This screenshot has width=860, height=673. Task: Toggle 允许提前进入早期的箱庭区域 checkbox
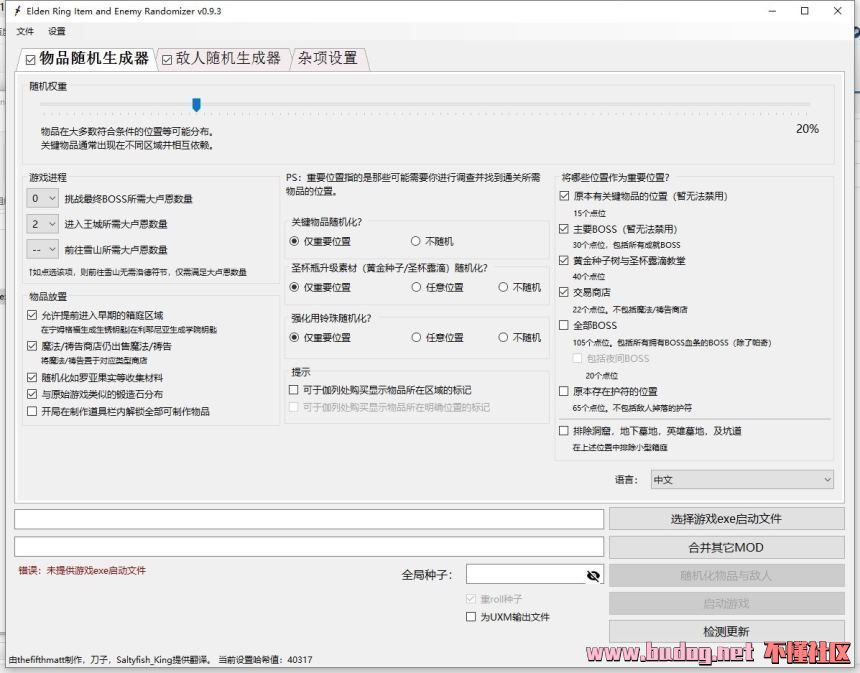pyautogui.click(x=32, y=315)
